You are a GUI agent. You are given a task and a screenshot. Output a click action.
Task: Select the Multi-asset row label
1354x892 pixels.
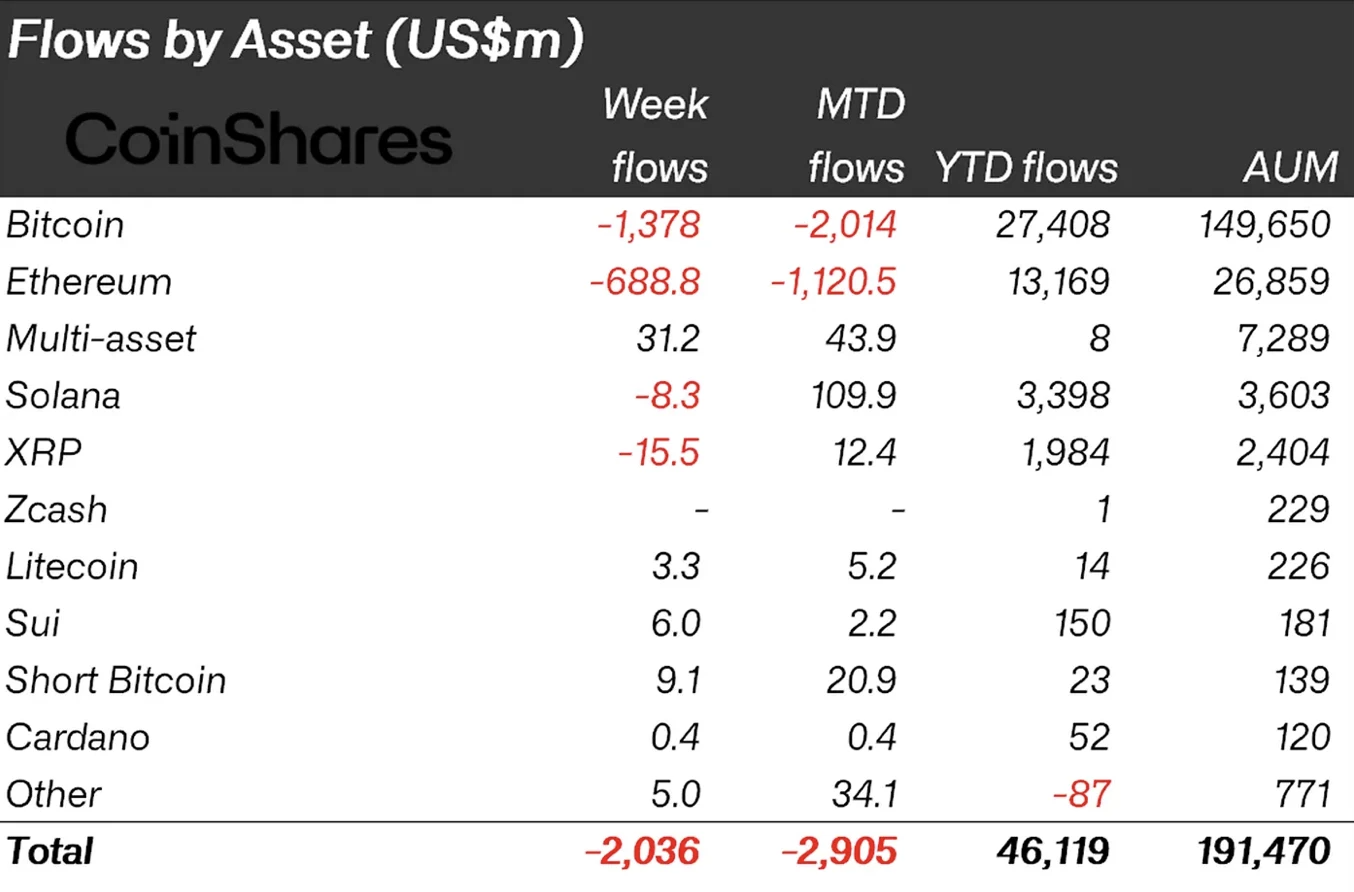101,339
